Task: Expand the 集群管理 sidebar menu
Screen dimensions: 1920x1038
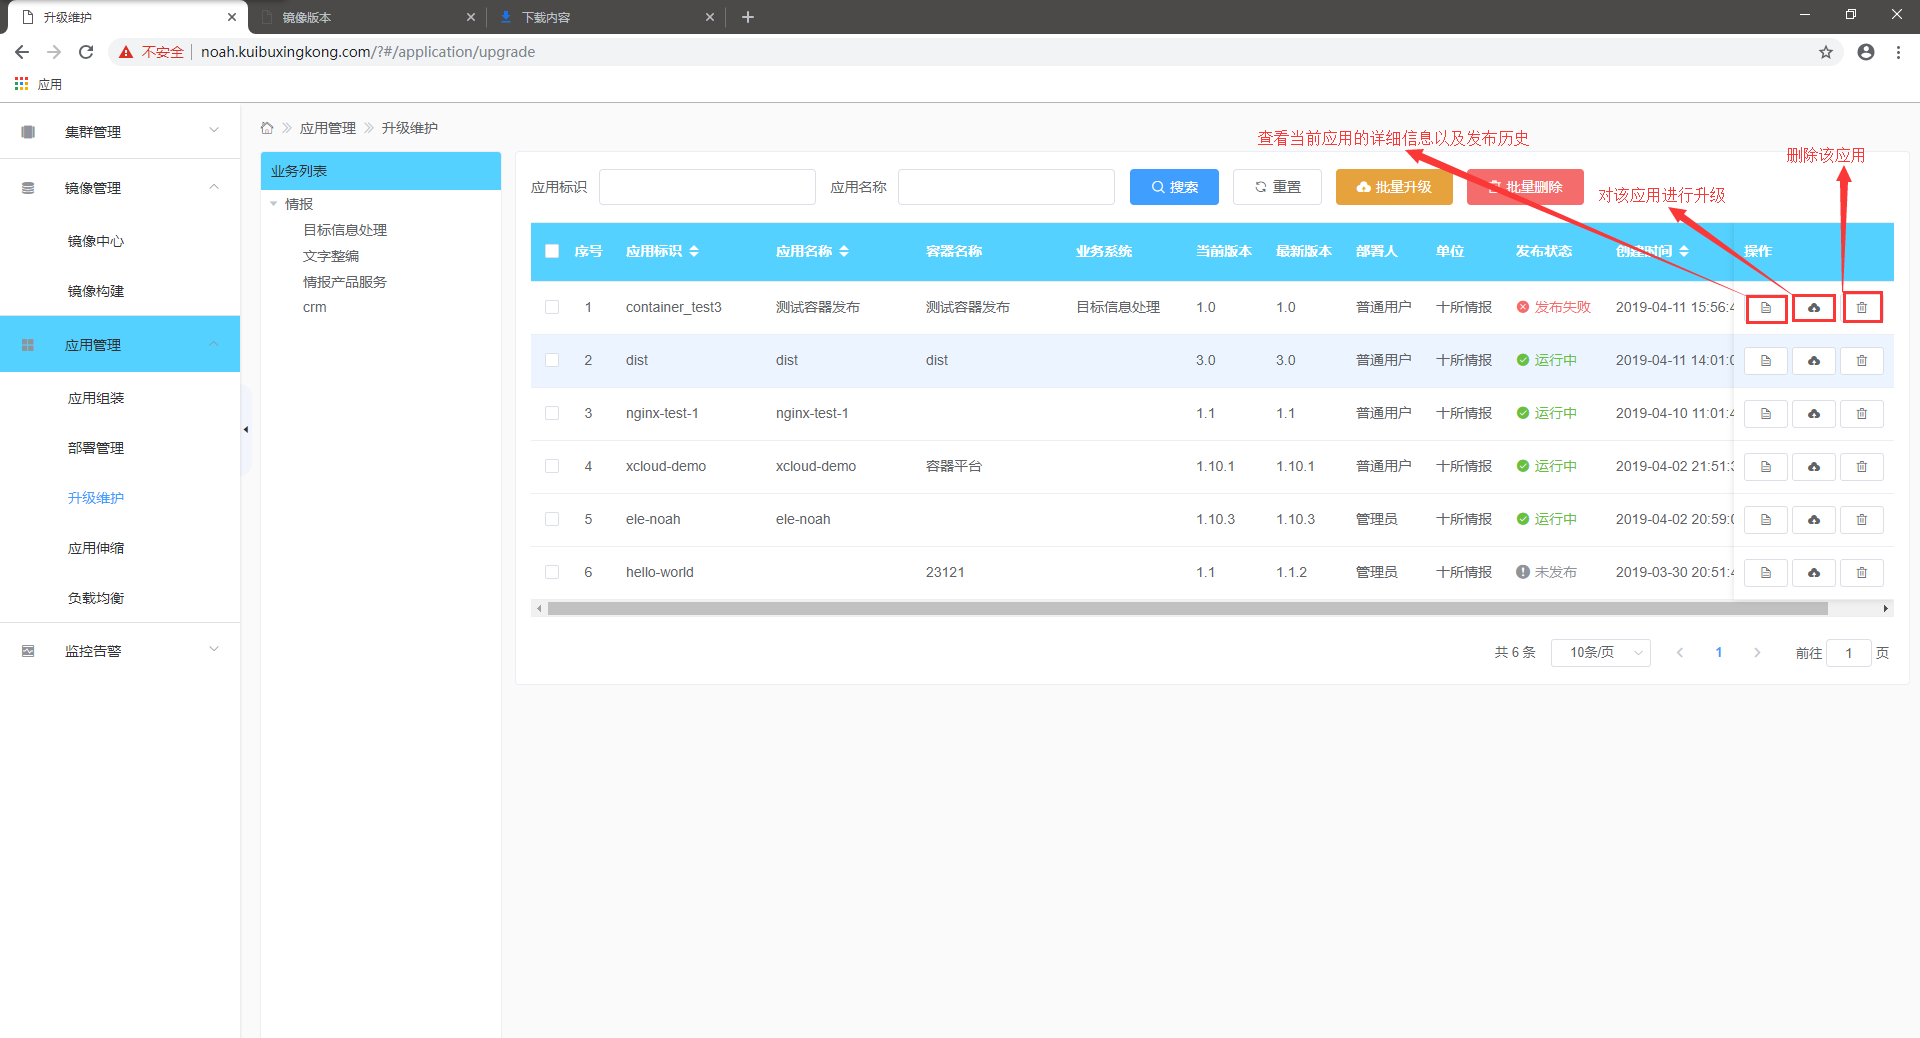Action: click(120, 131)
